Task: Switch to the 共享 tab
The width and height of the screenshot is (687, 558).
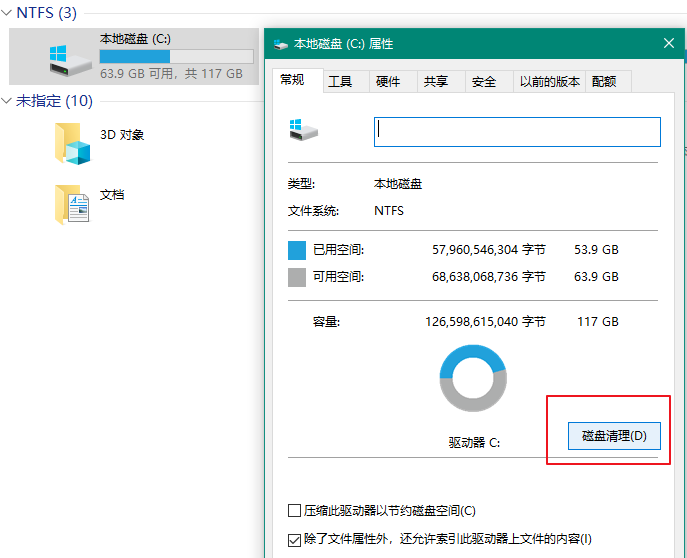Action: (435, 82)
